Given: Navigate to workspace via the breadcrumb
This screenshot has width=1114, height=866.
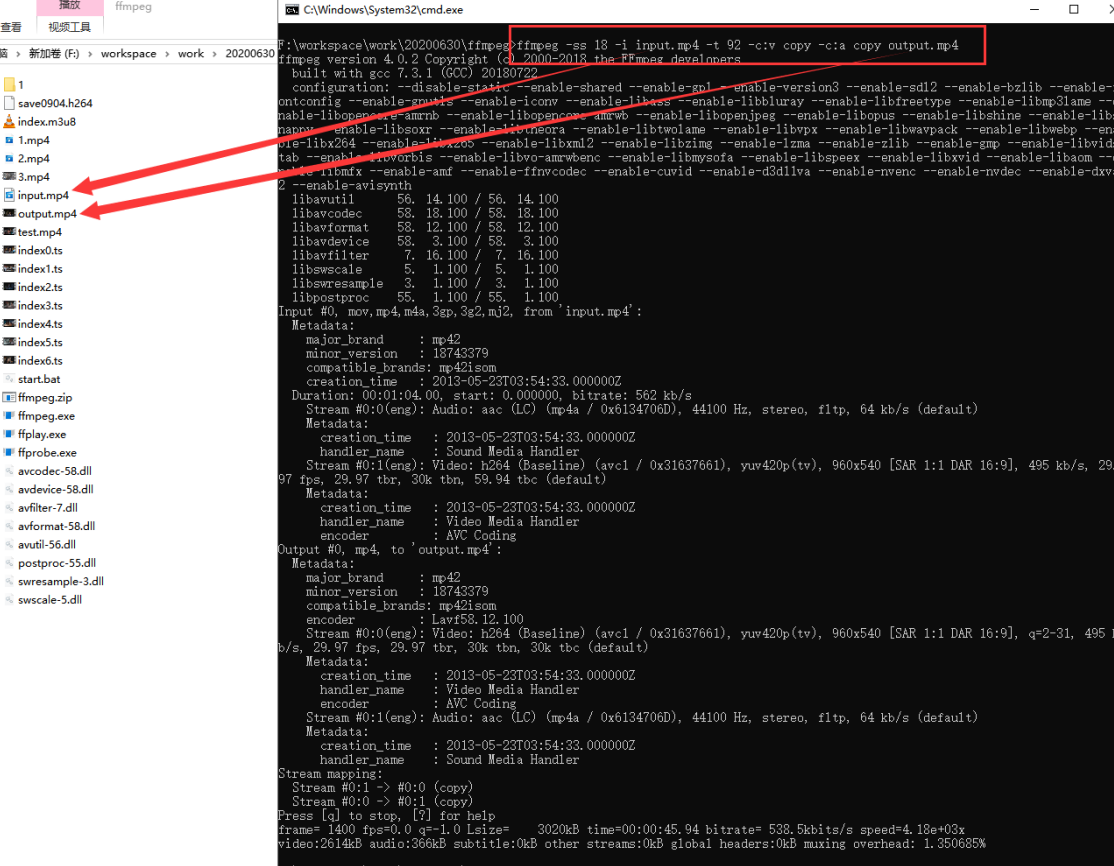Looking at the screenshot, I should 128,53.
